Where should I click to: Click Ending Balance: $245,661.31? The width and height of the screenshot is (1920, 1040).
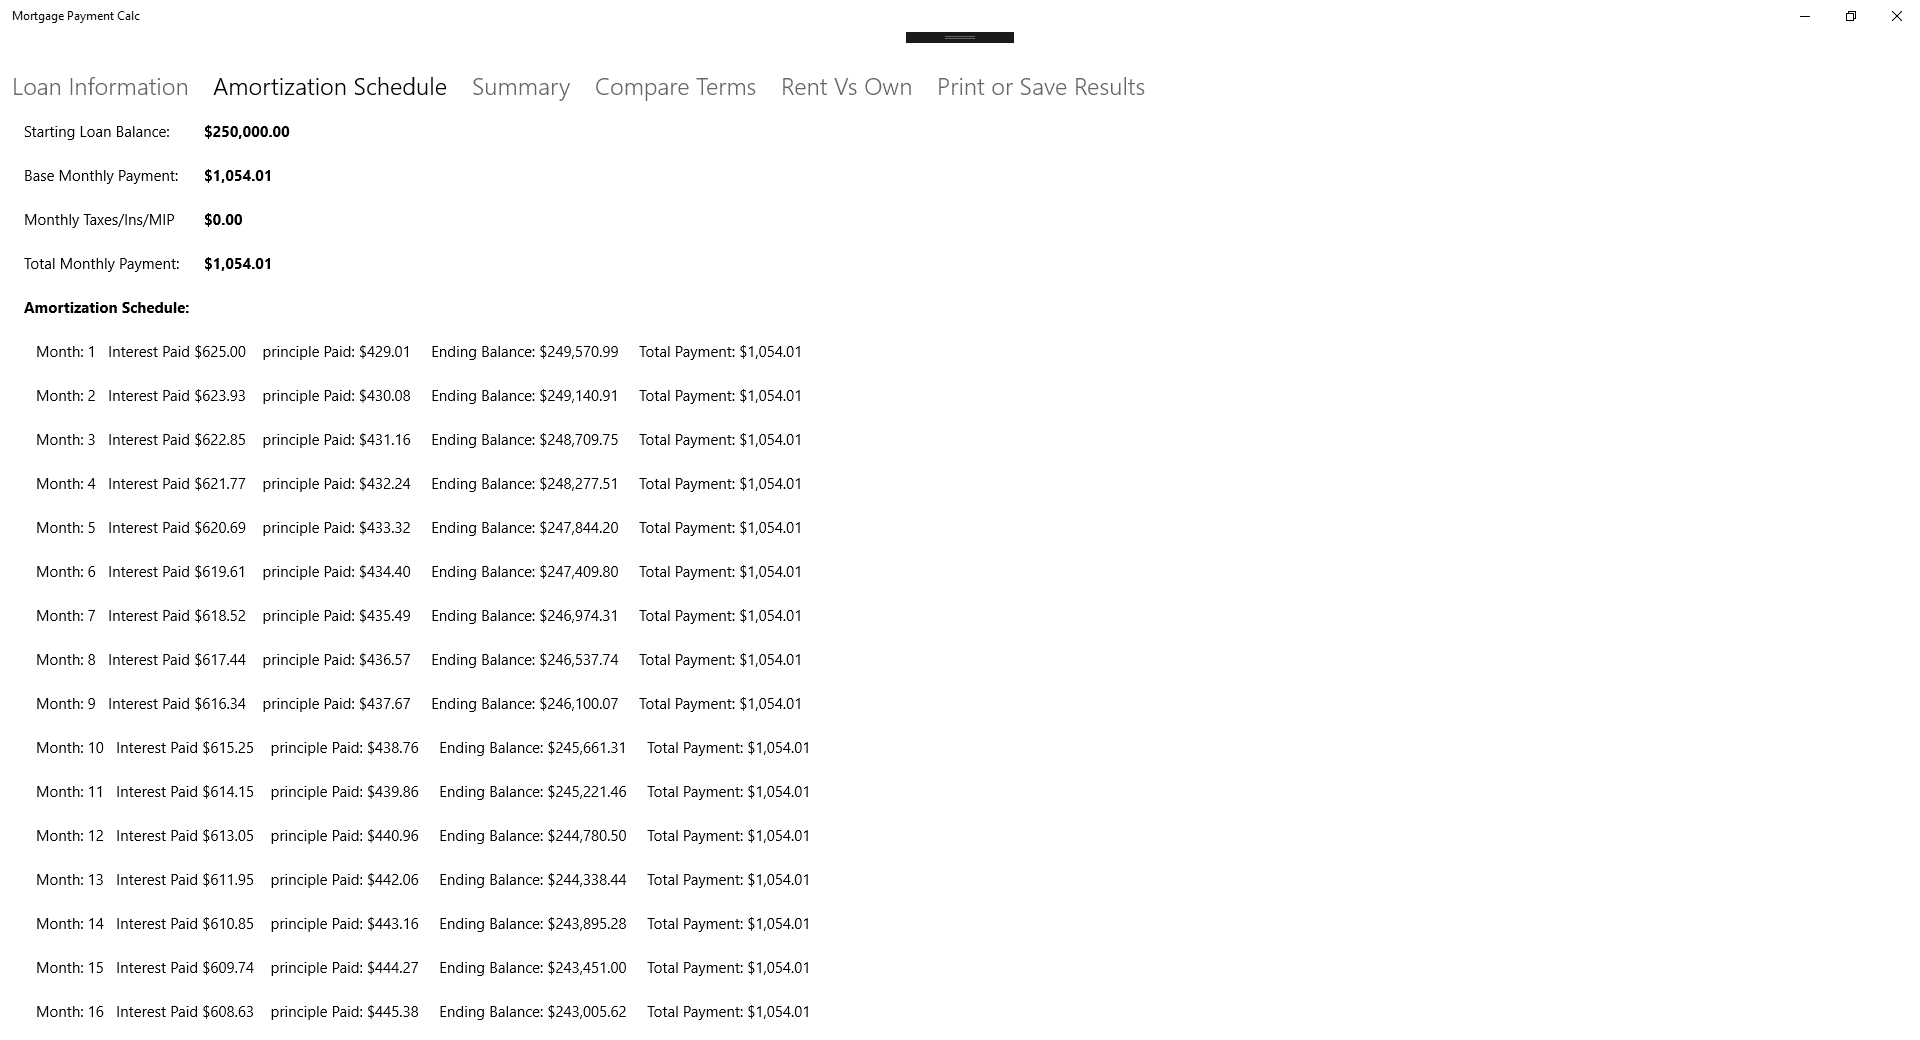(533, 748)
